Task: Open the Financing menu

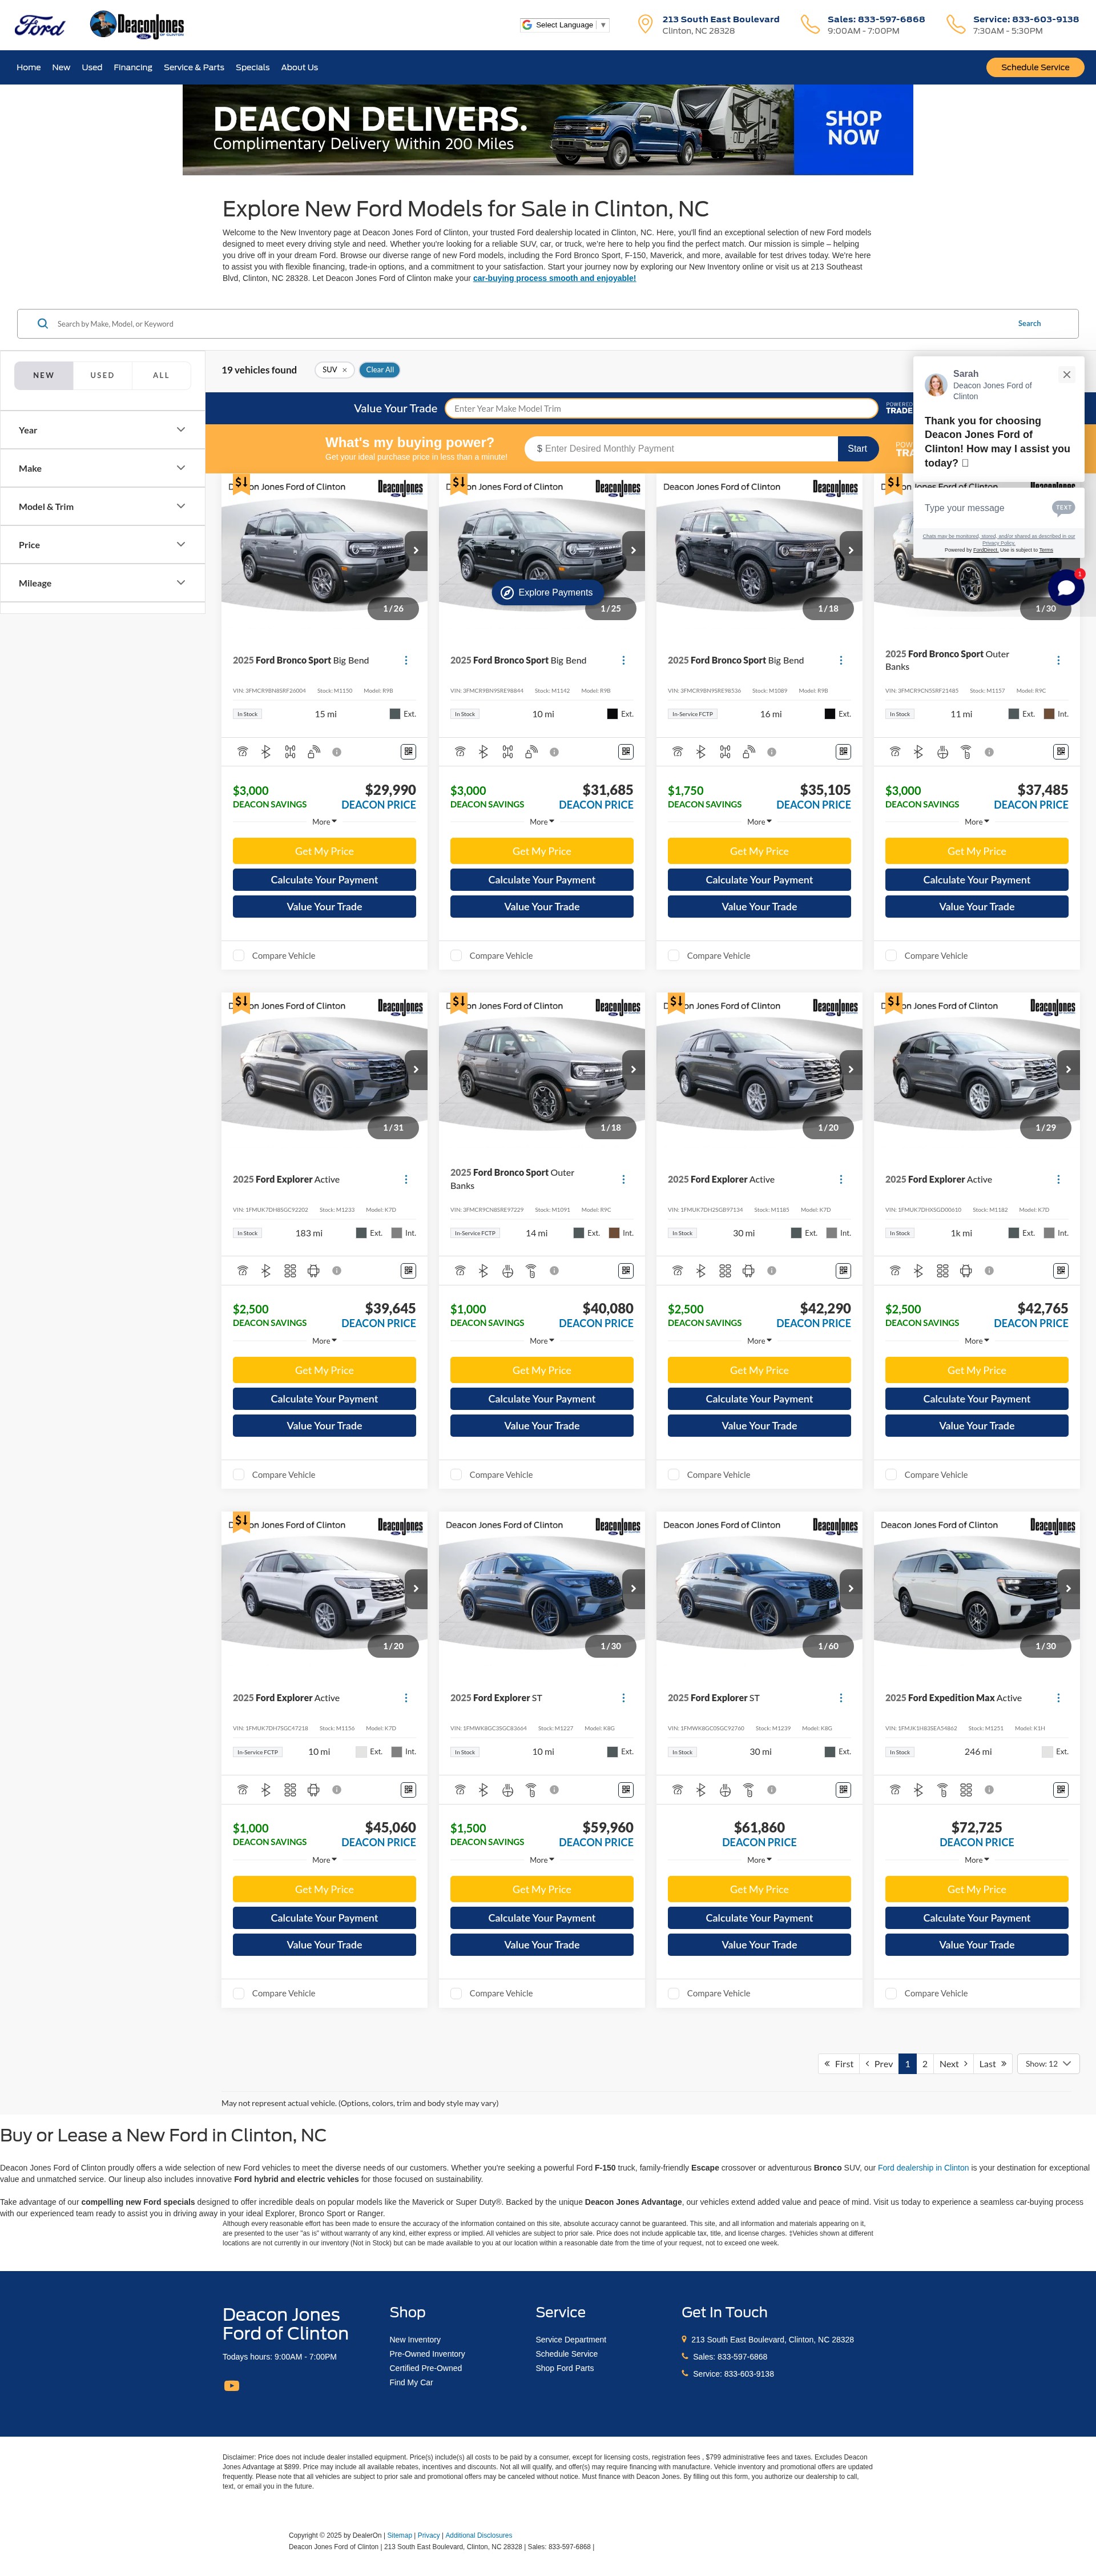Action: pyautogui.click(x=133, y=68)
